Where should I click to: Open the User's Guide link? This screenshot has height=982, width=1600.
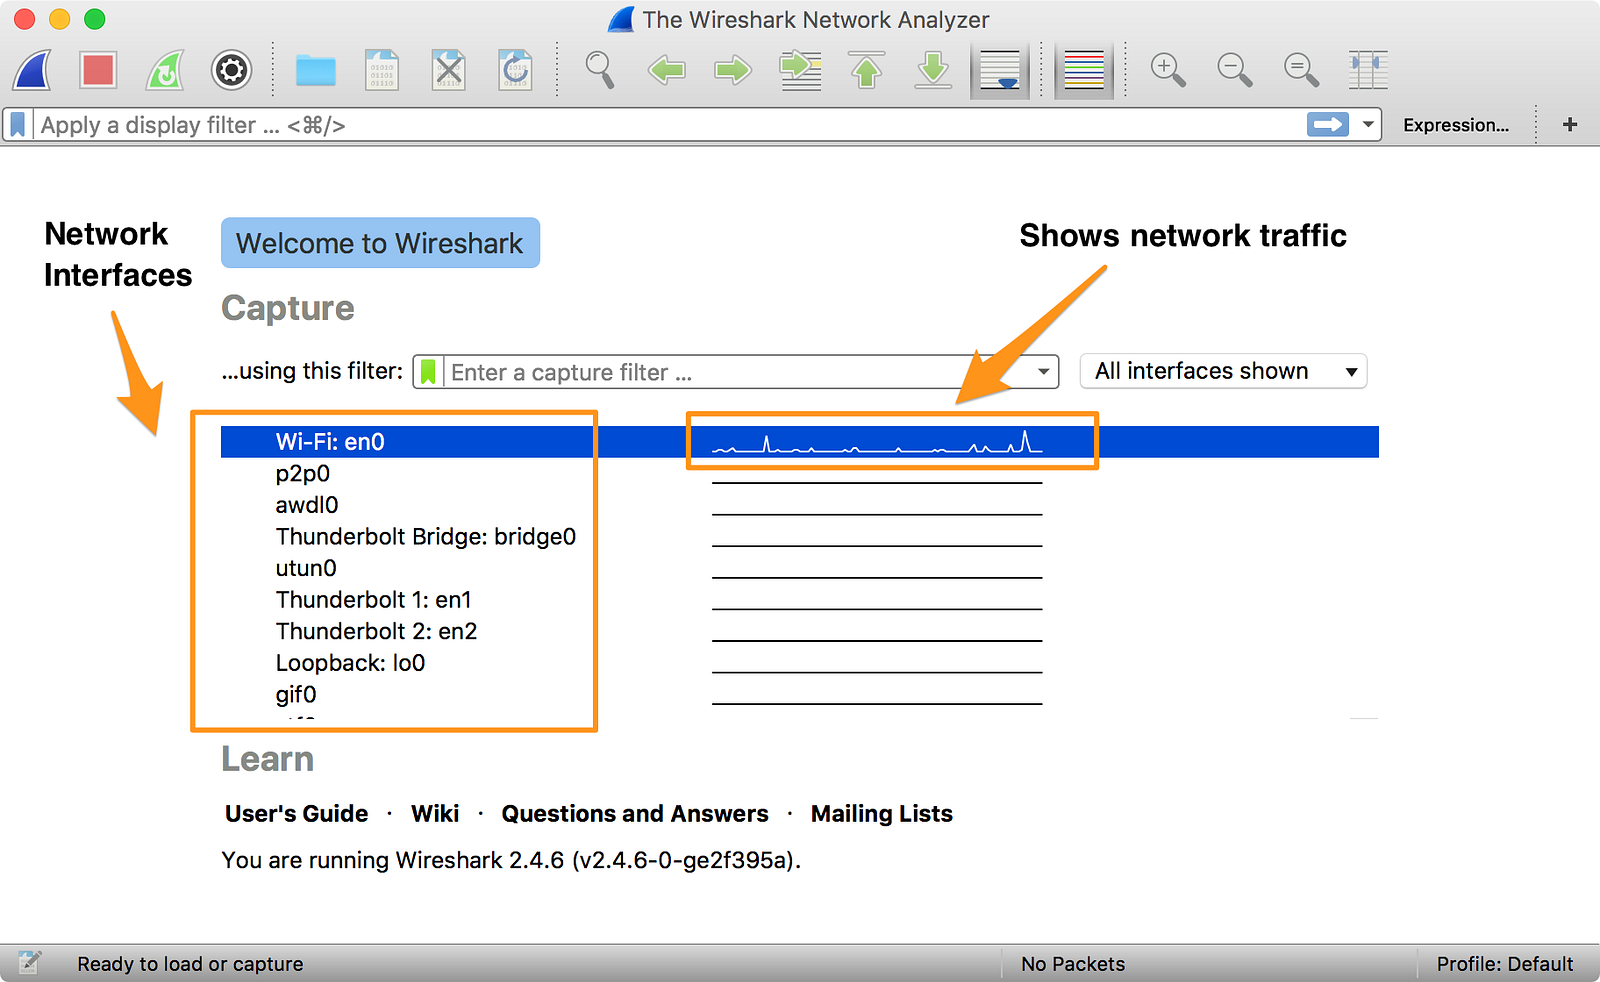(296, 814)
